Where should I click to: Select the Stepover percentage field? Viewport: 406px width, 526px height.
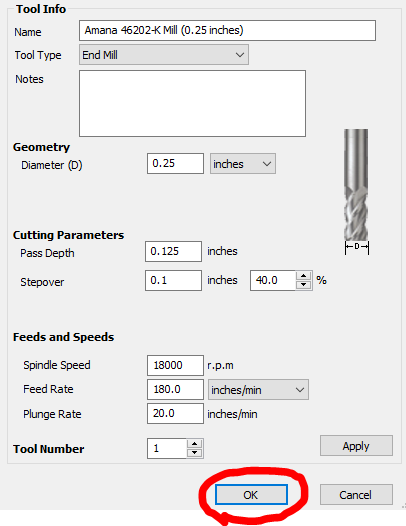tap(273, 280)
